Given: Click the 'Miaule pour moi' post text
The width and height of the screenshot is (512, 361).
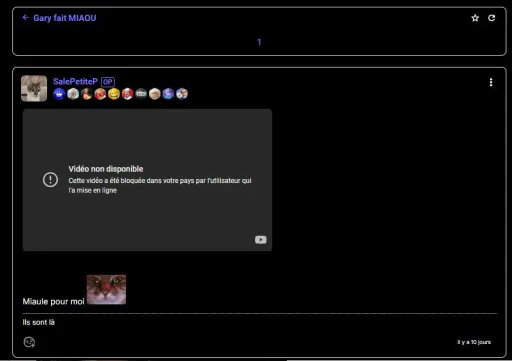Looking at the screenshot, I should point(53,302).
